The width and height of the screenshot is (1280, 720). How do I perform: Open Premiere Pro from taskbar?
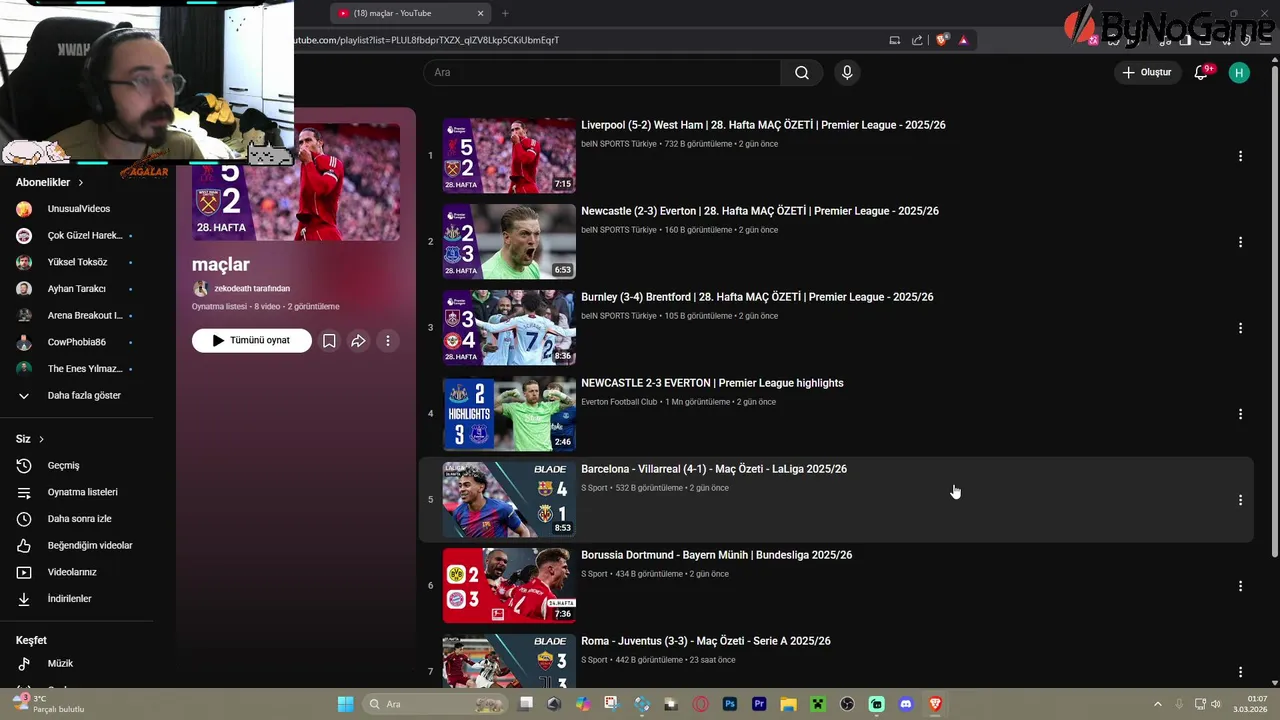pyautogui.click(x=759, y=704)
